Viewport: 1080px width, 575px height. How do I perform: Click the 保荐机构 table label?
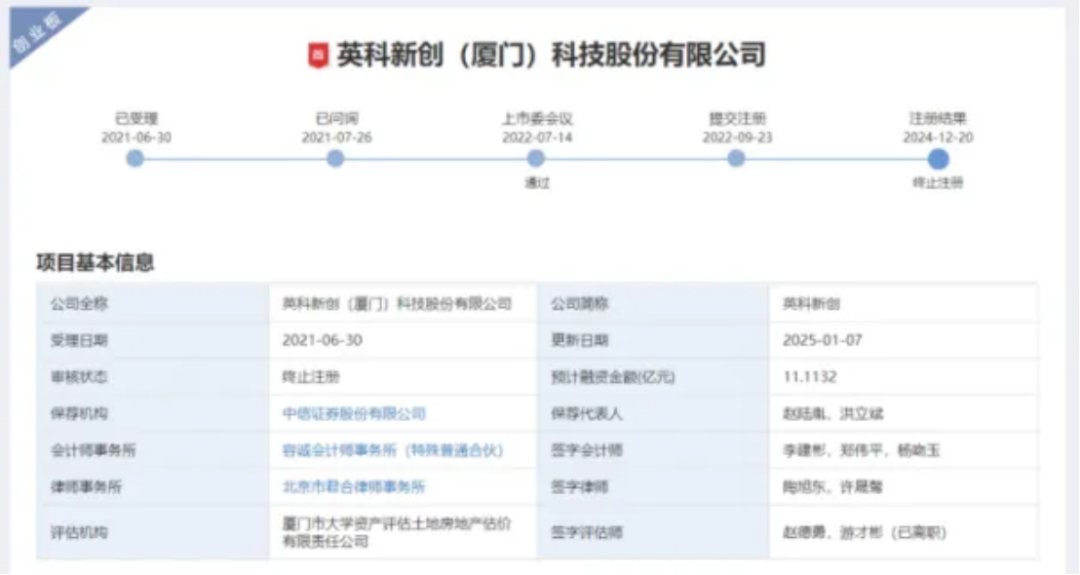pos(79,414)
